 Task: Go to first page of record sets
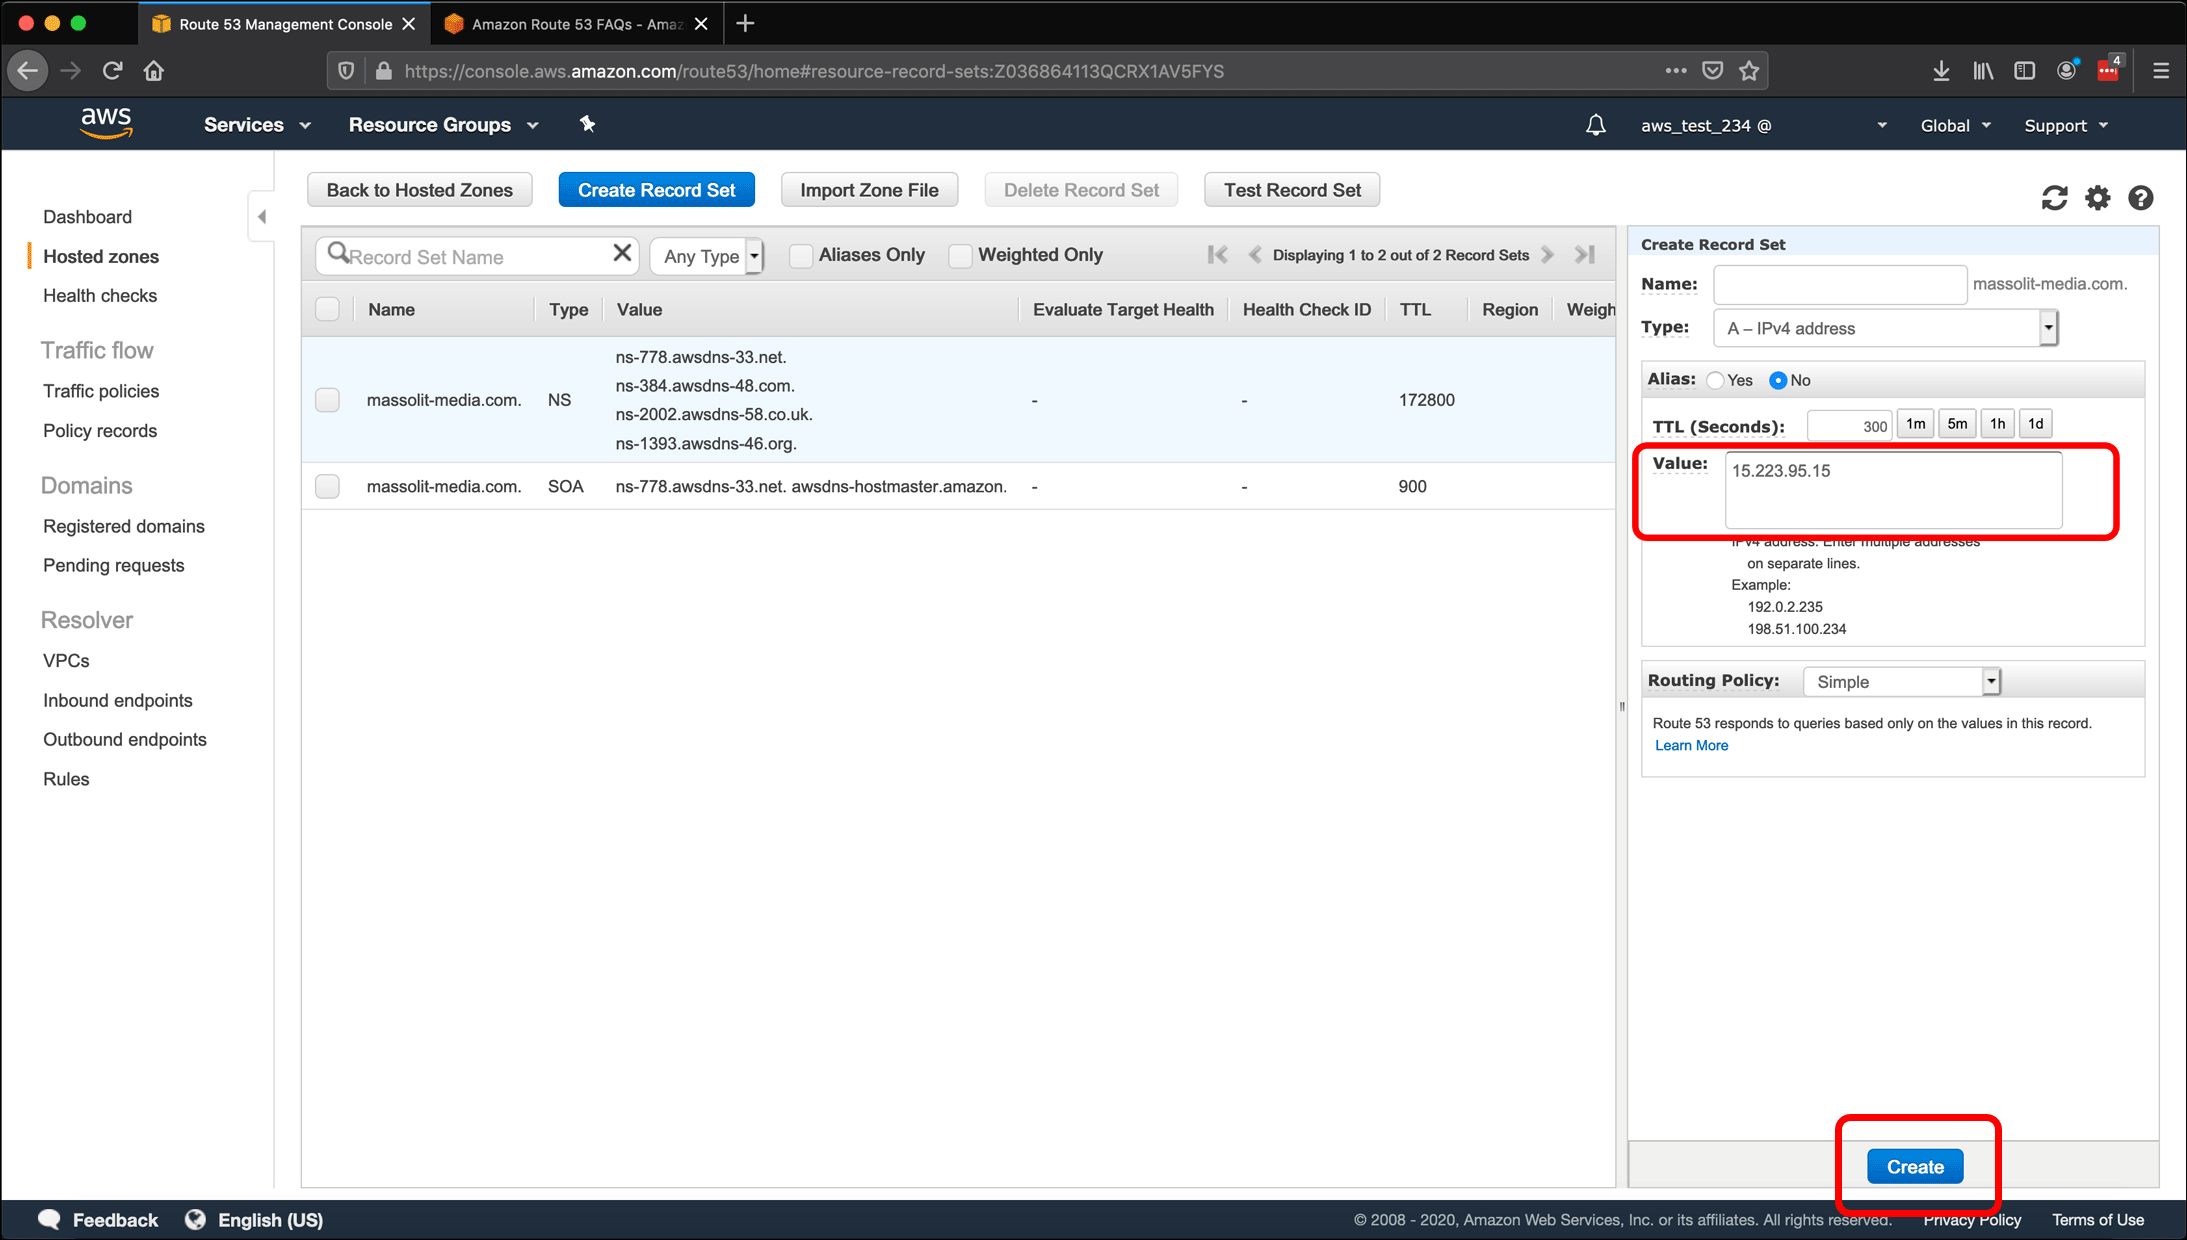tap(1217, 255)
